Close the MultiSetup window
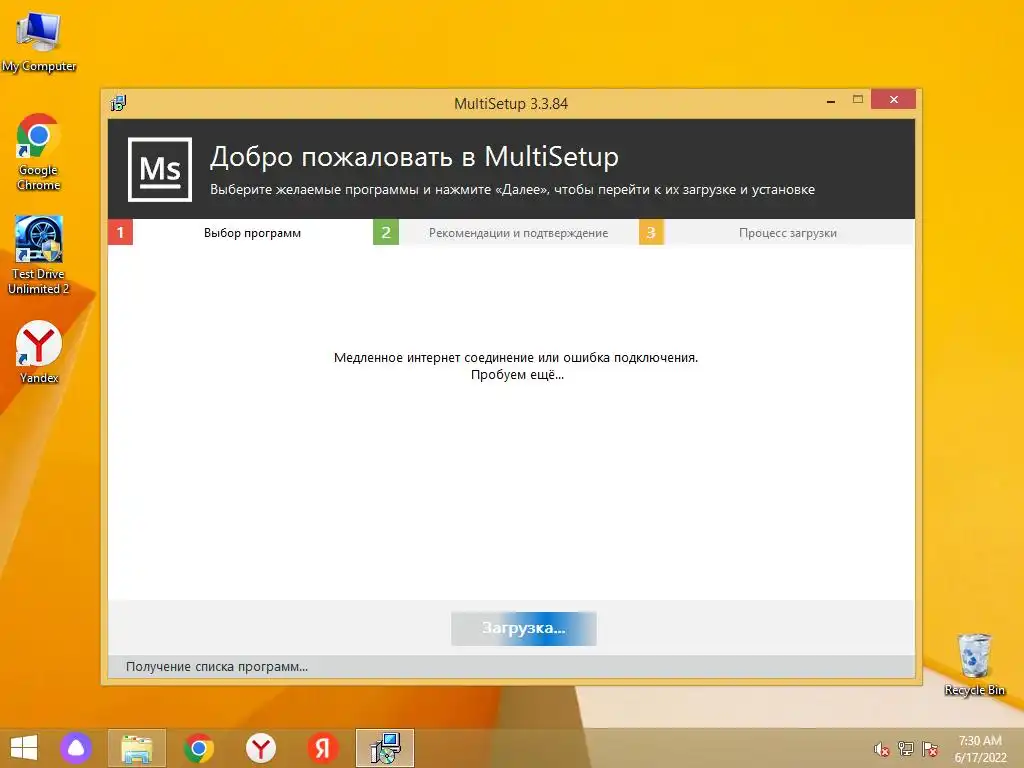1024x768 pixels. [893, 99]
